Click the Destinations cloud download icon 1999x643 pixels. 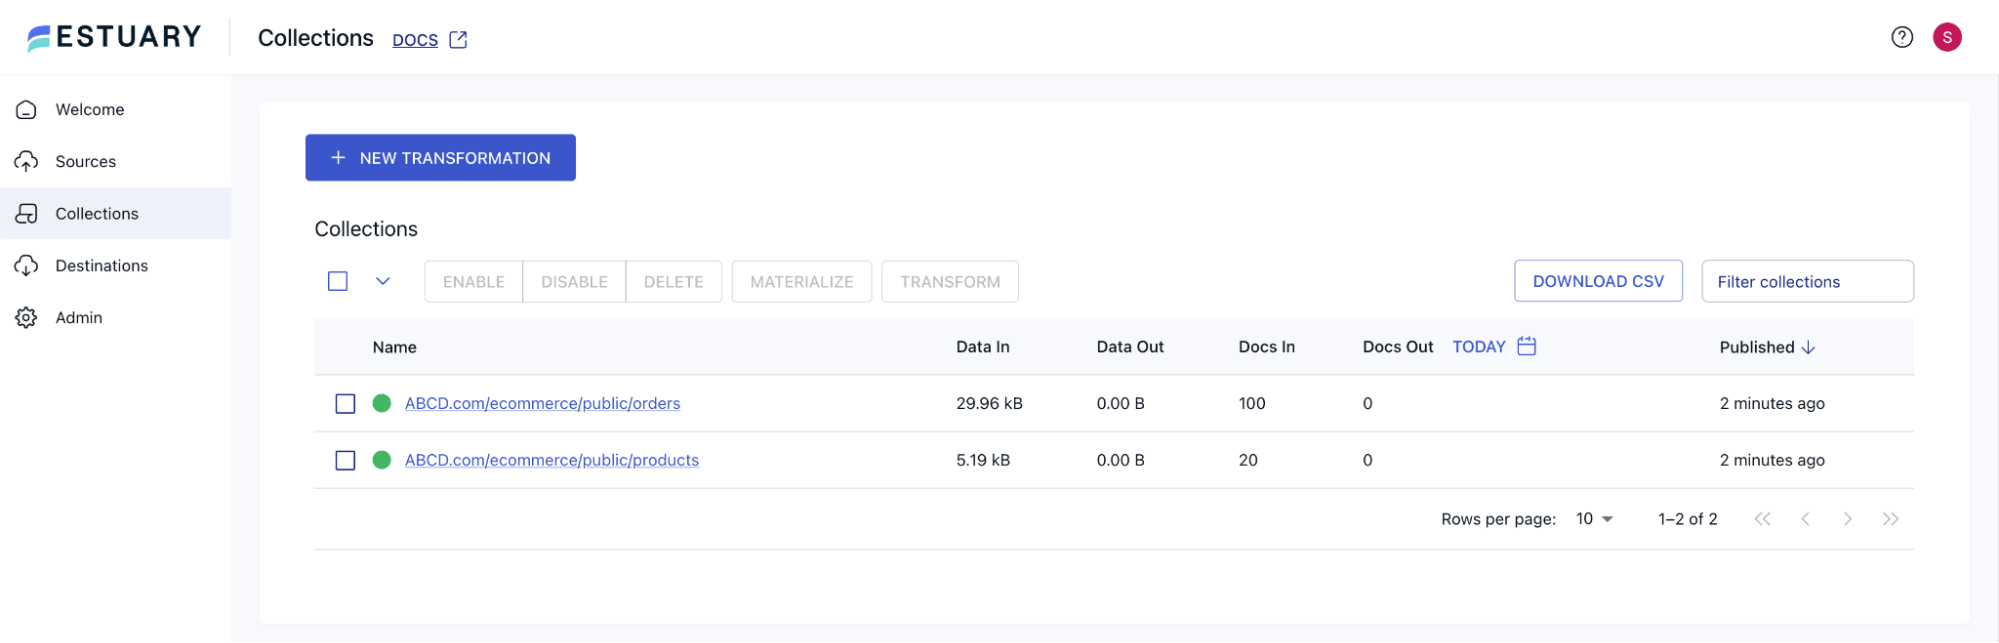(27, 265)
